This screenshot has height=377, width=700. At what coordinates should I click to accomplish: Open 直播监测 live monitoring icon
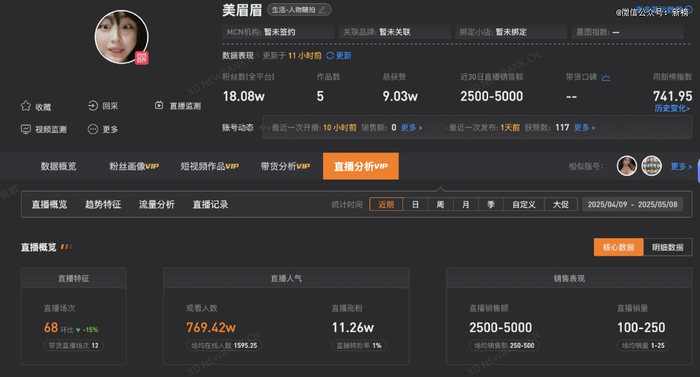pos(159,105)
